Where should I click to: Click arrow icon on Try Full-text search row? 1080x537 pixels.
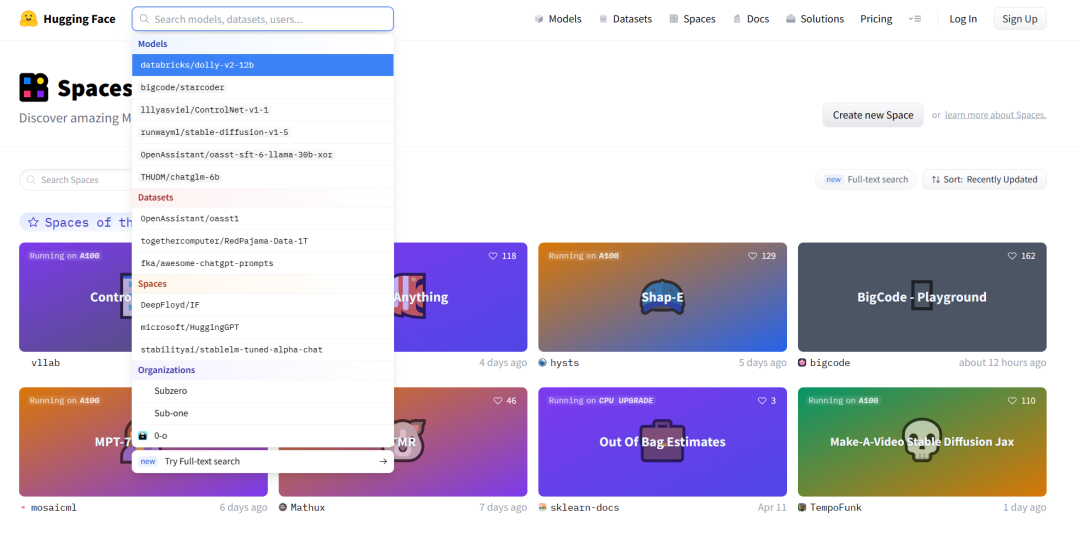tap(383, 461)
